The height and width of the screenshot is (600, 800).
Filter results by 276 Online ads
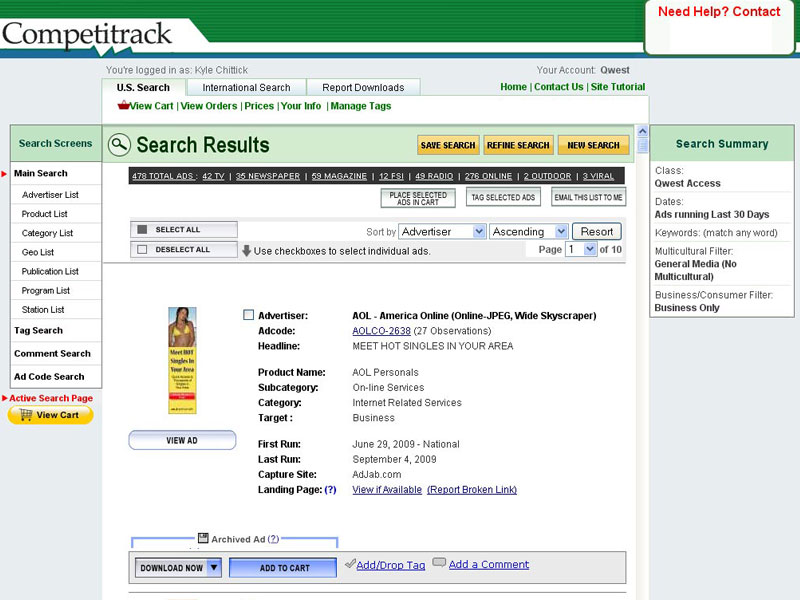(x=488, y=176)
